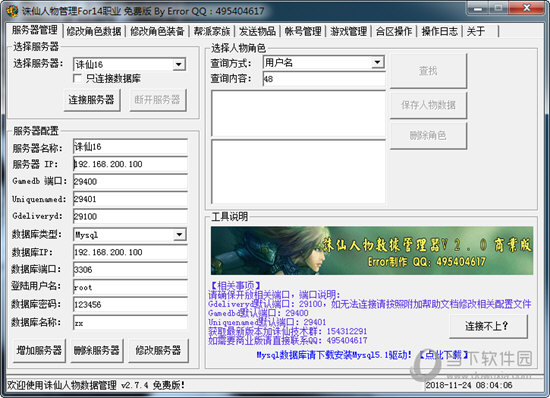This screenshot has width=550, height=398.
Task: Open the 查询方式 用户名 dropdown
Action: click(x=377, y=62)
